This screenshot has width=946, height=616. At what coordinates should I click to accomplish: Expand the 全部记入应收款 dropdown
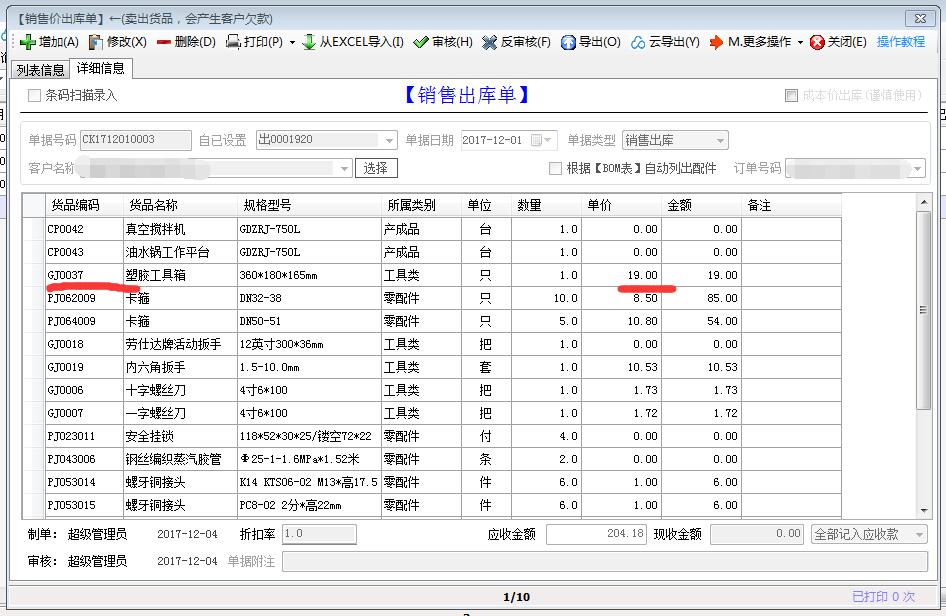click(919, 535)
